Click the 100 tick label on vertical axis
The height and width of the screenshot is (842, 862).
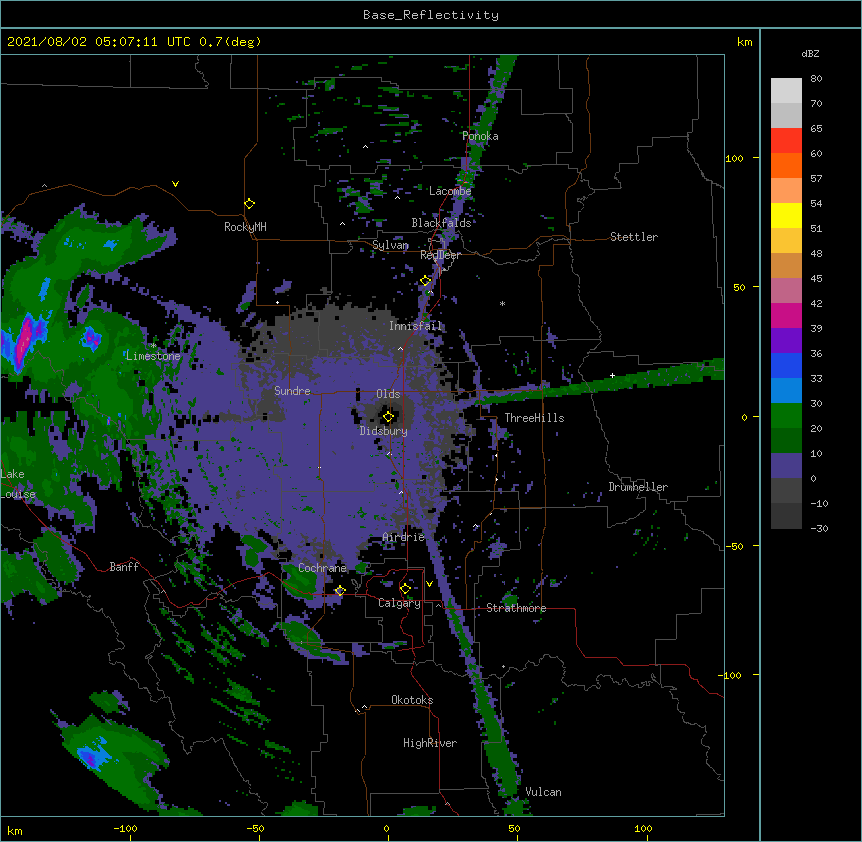pos(734,158)
